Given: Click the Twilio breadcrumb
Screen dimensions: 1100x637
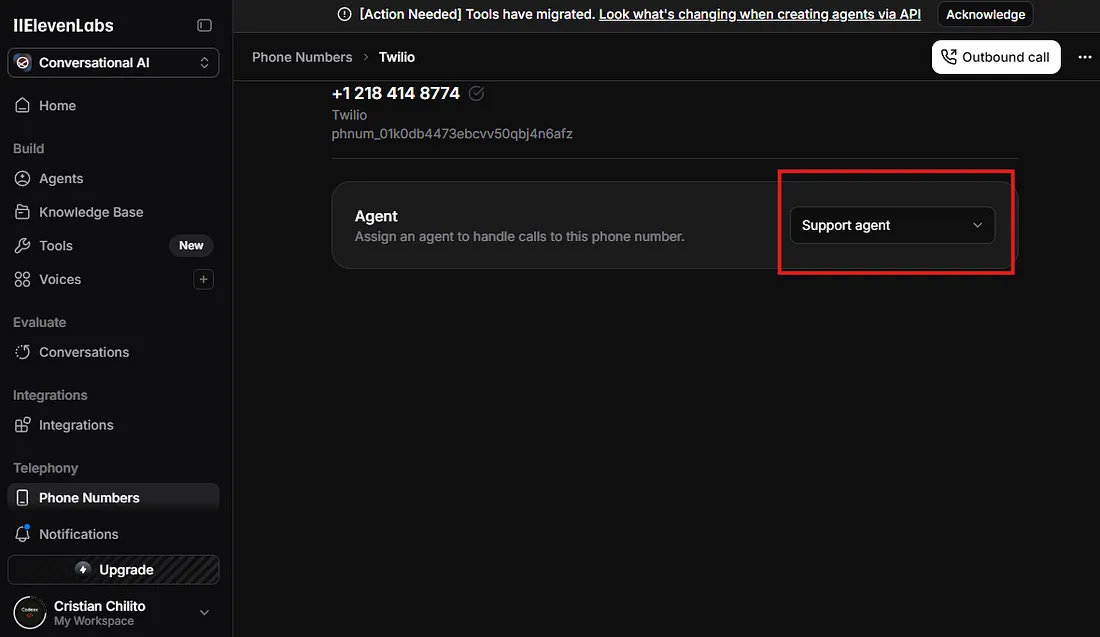Looking at the screenshot, I should coord(396,57).
